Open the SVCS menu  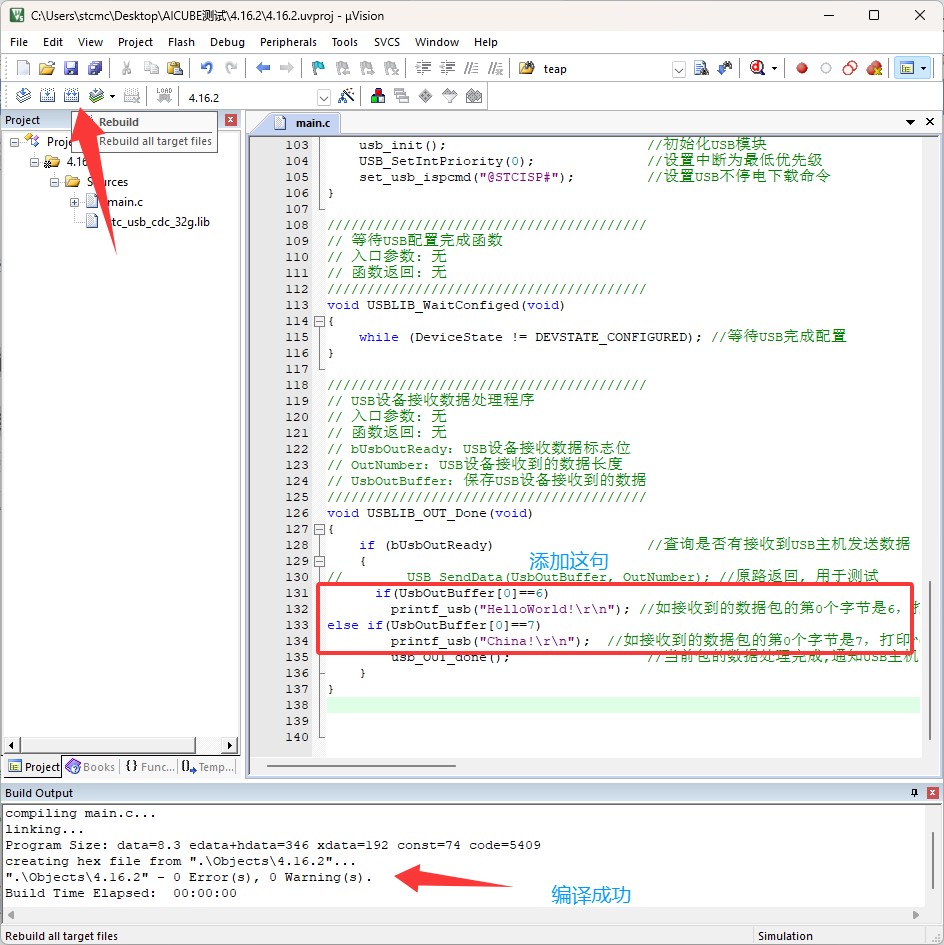[386, 42]
